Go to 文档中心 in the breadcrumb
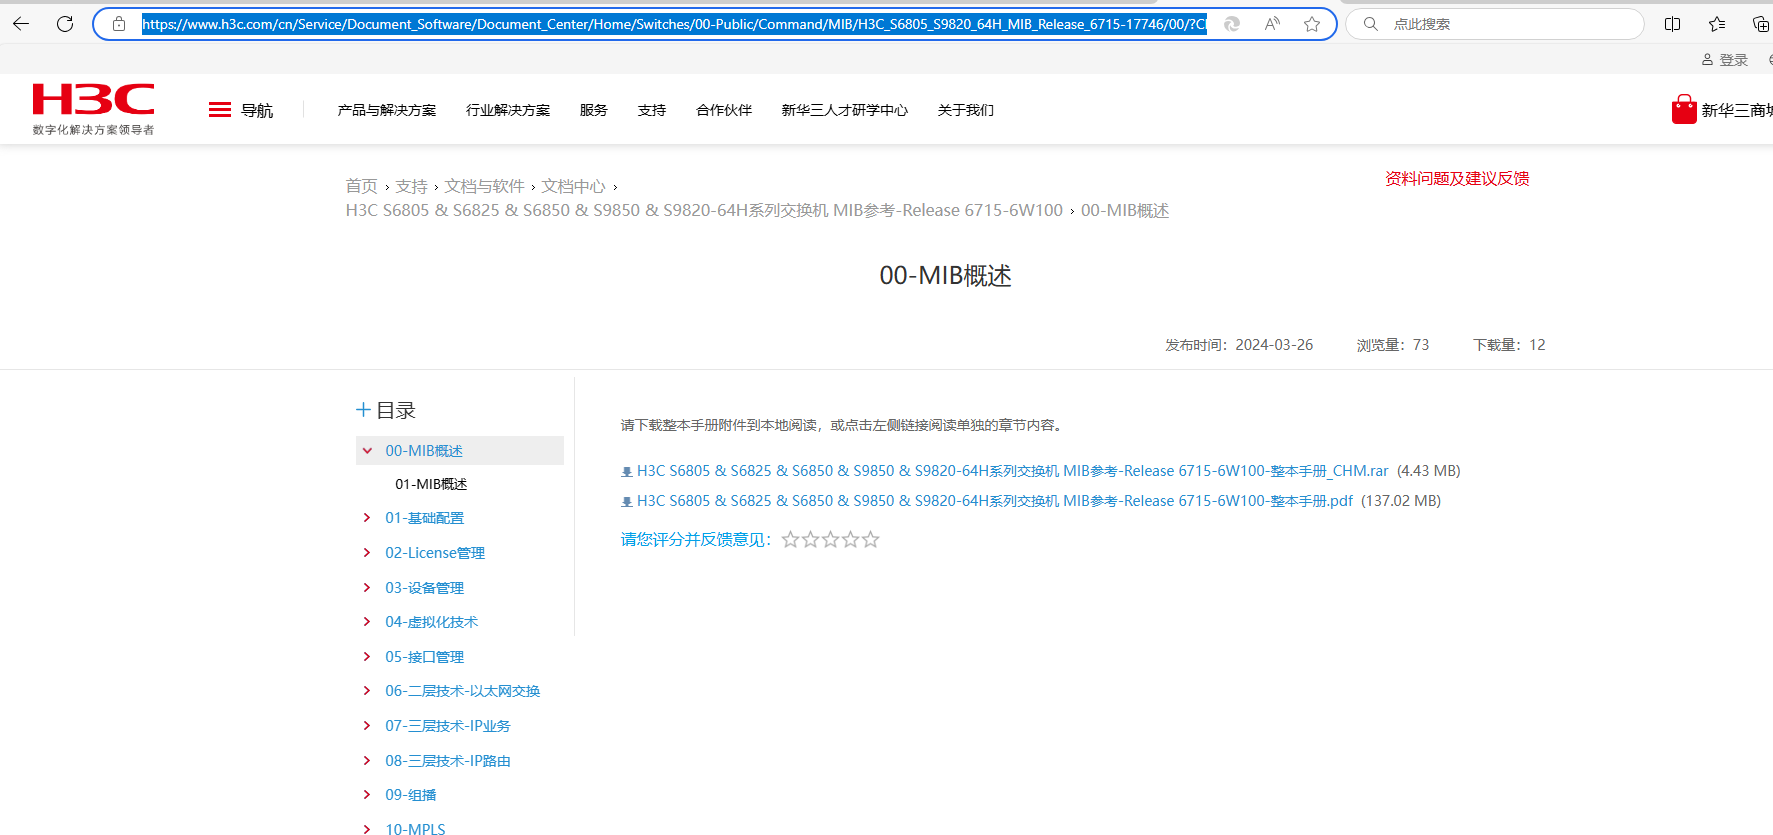Screen dimensions: 1773x835 click(574, 186)
